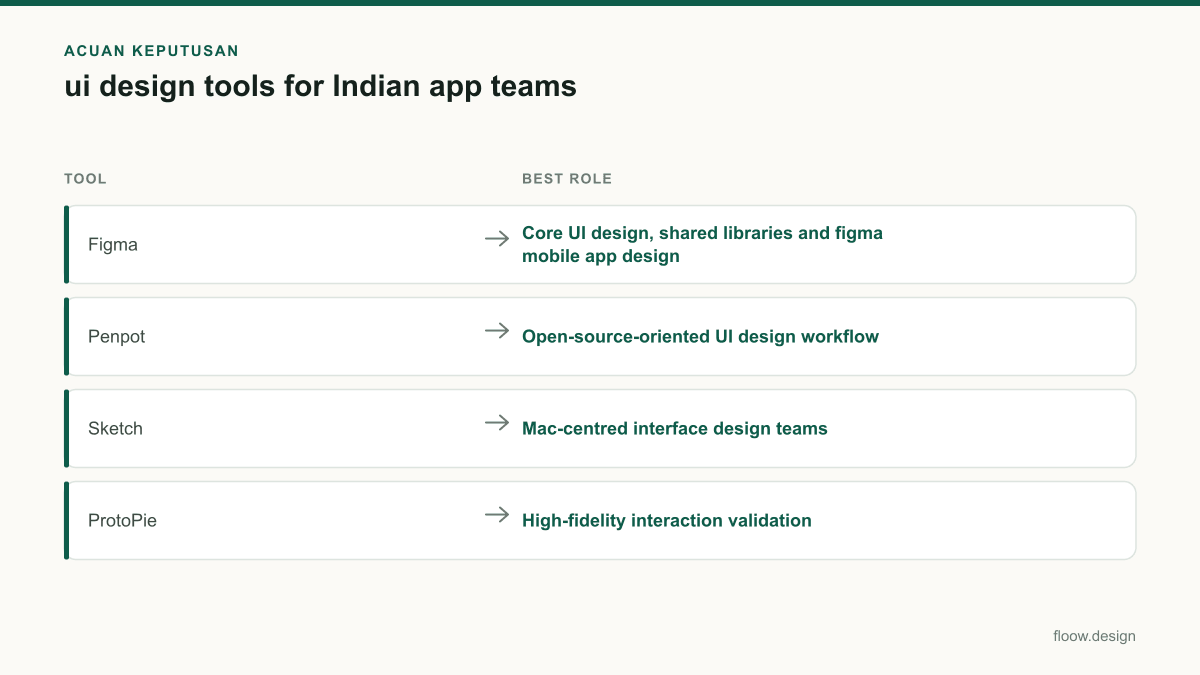Click the arrow icon in the Penpot row

tap(497, 330)
